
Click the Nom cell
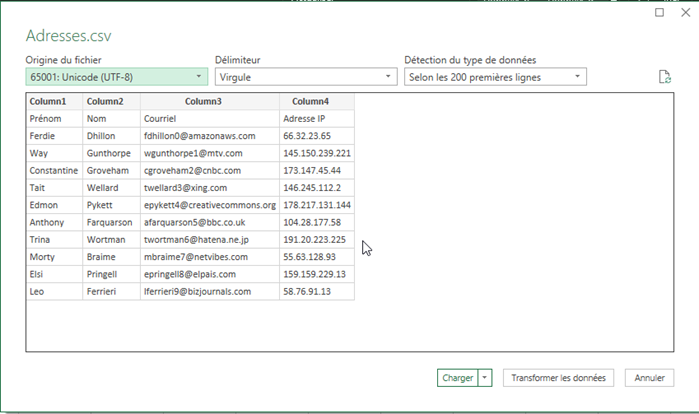pyautogui.click(x=111, y=119)
